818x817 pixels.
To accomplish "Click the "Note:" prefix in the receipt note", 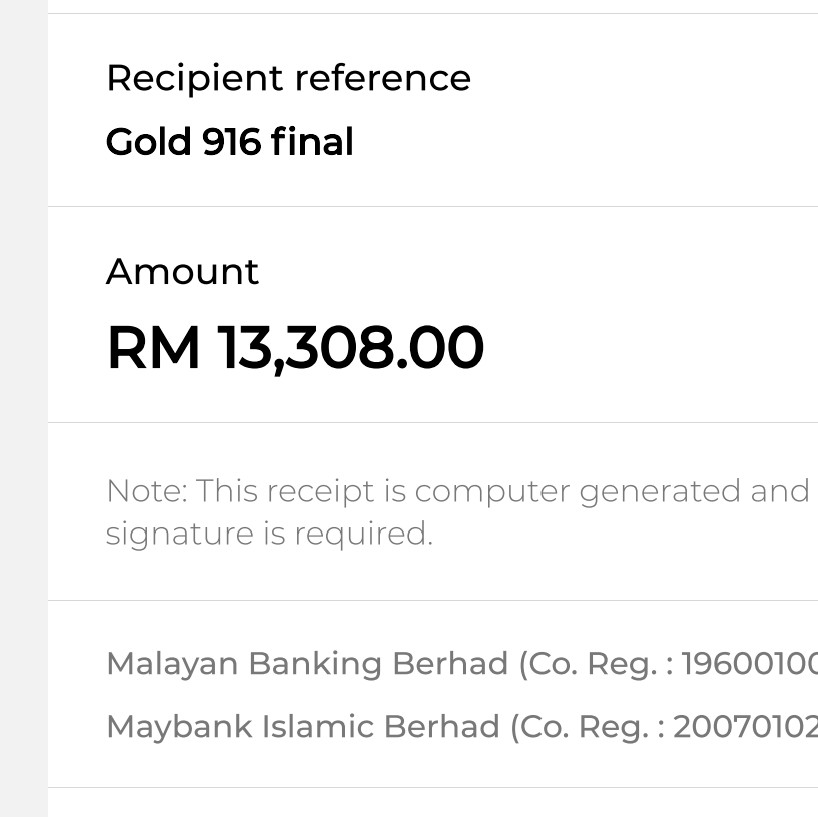I will point(146,491).
